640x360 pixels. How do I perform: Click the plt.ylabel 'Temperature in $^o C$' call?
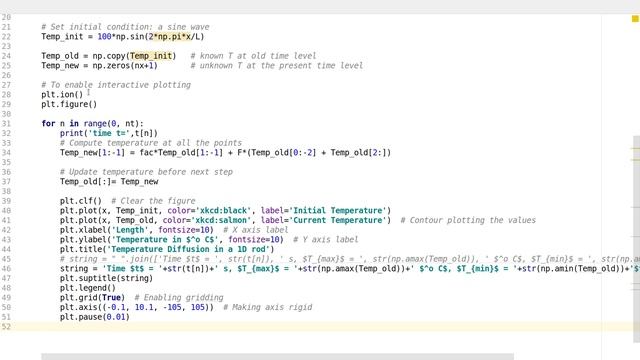(171, 239)
